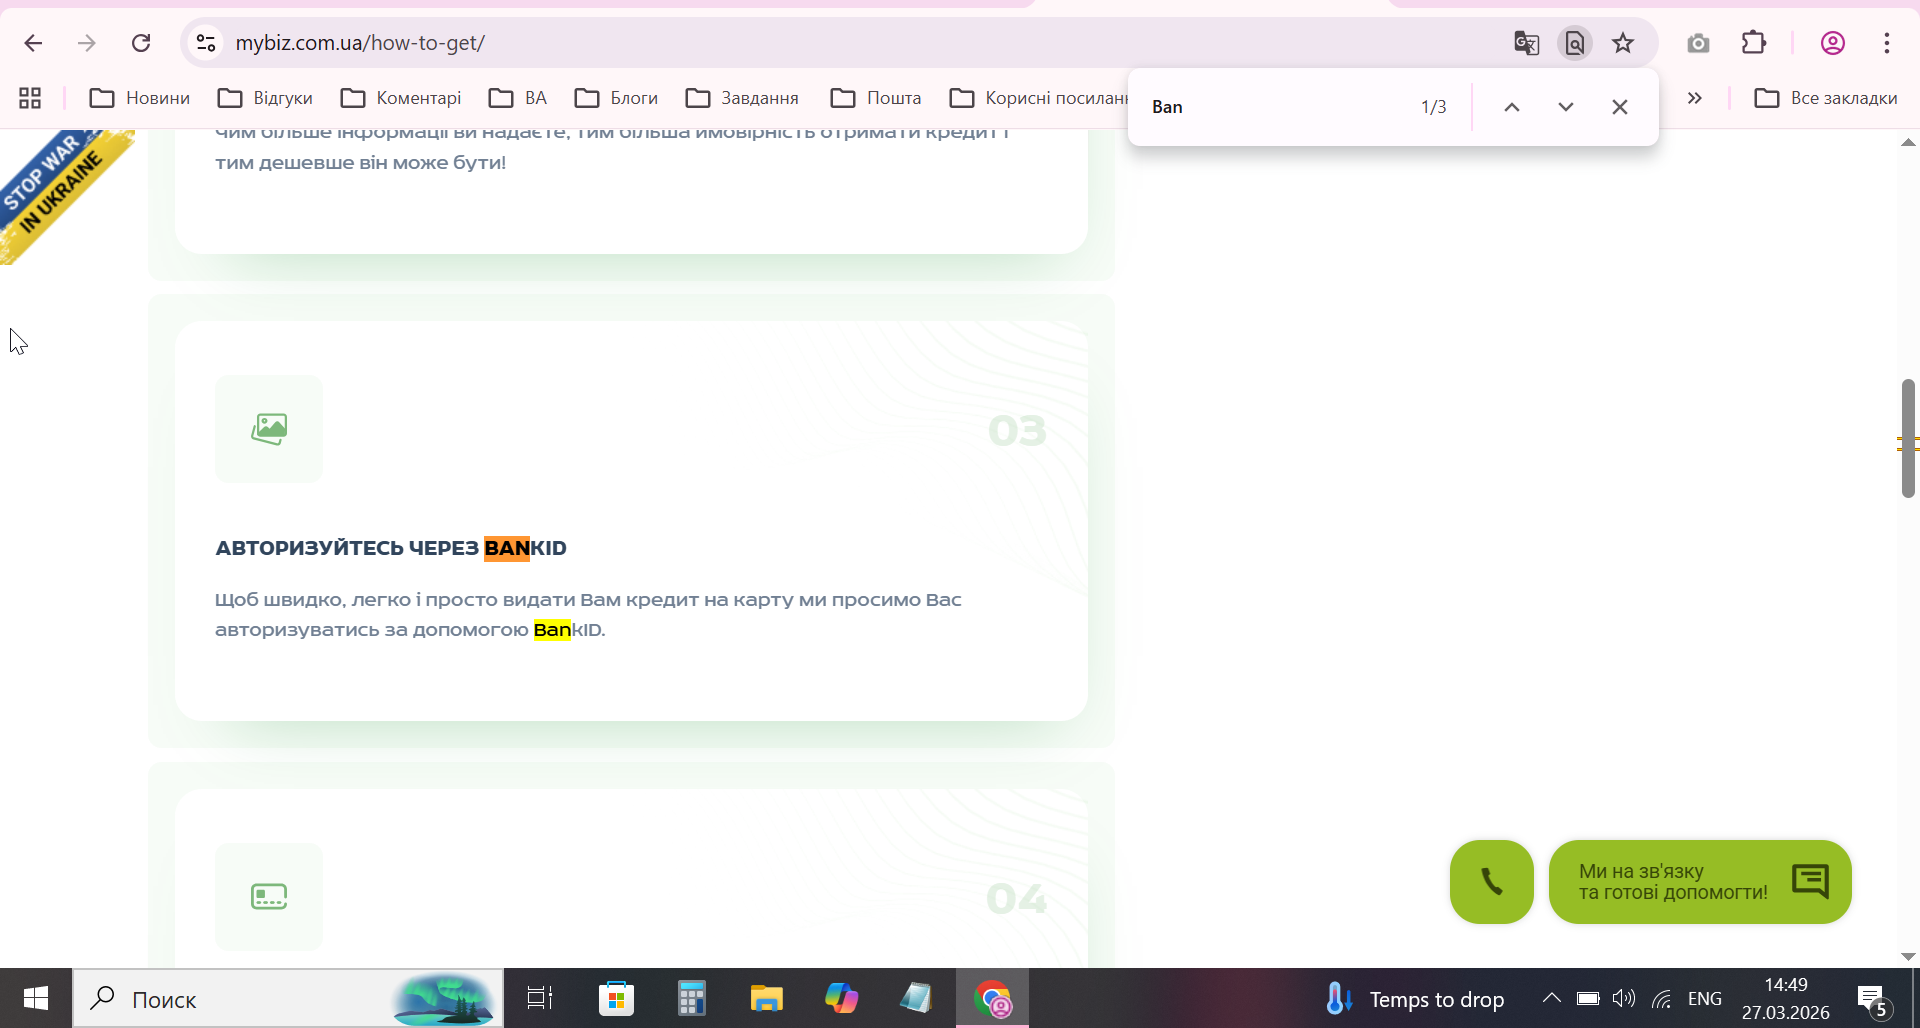
Task: Switch to the Chrome taskbar window
Action: (992, 998)
